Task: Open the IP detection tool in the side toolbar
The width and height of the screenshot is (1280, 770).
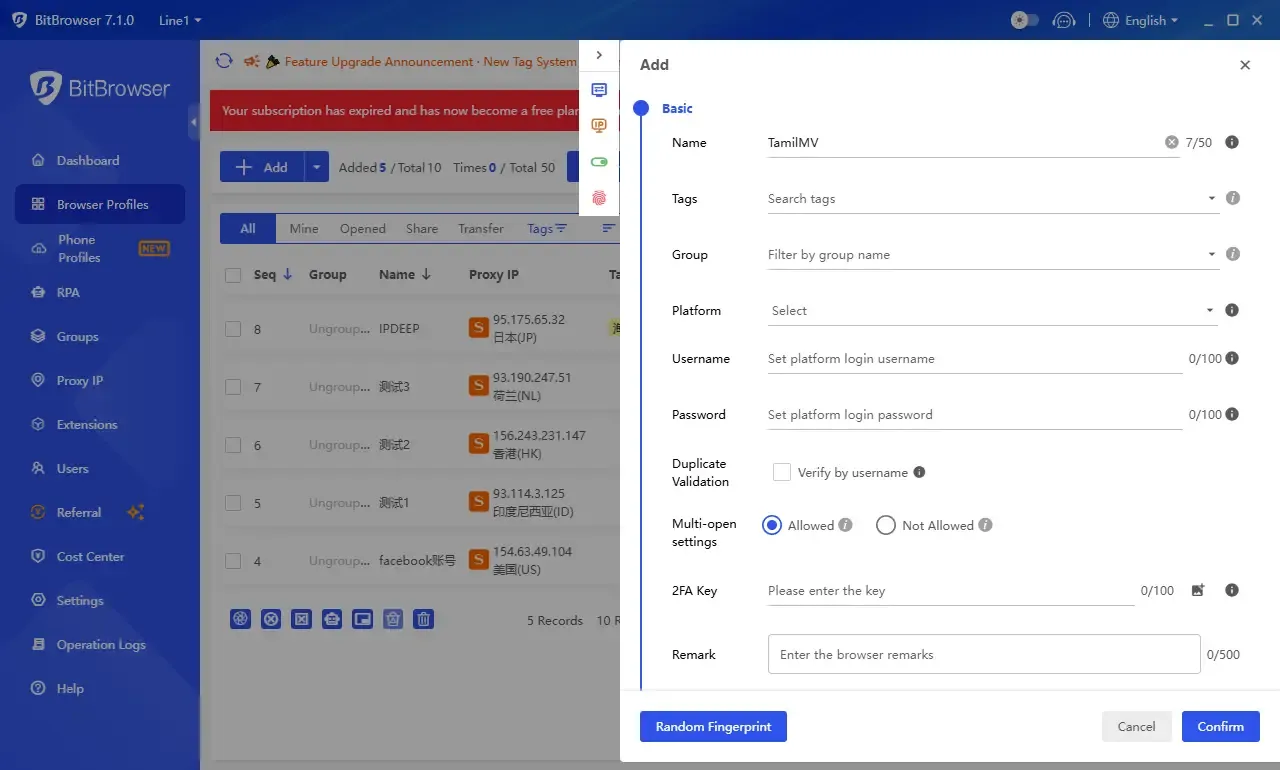Action: click(x=598, y=125)
